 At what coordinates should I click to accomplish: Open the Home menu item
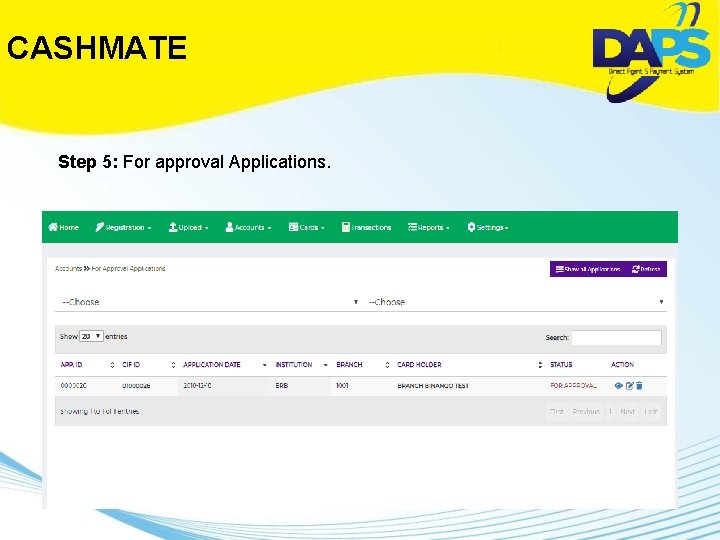[63, 227]
